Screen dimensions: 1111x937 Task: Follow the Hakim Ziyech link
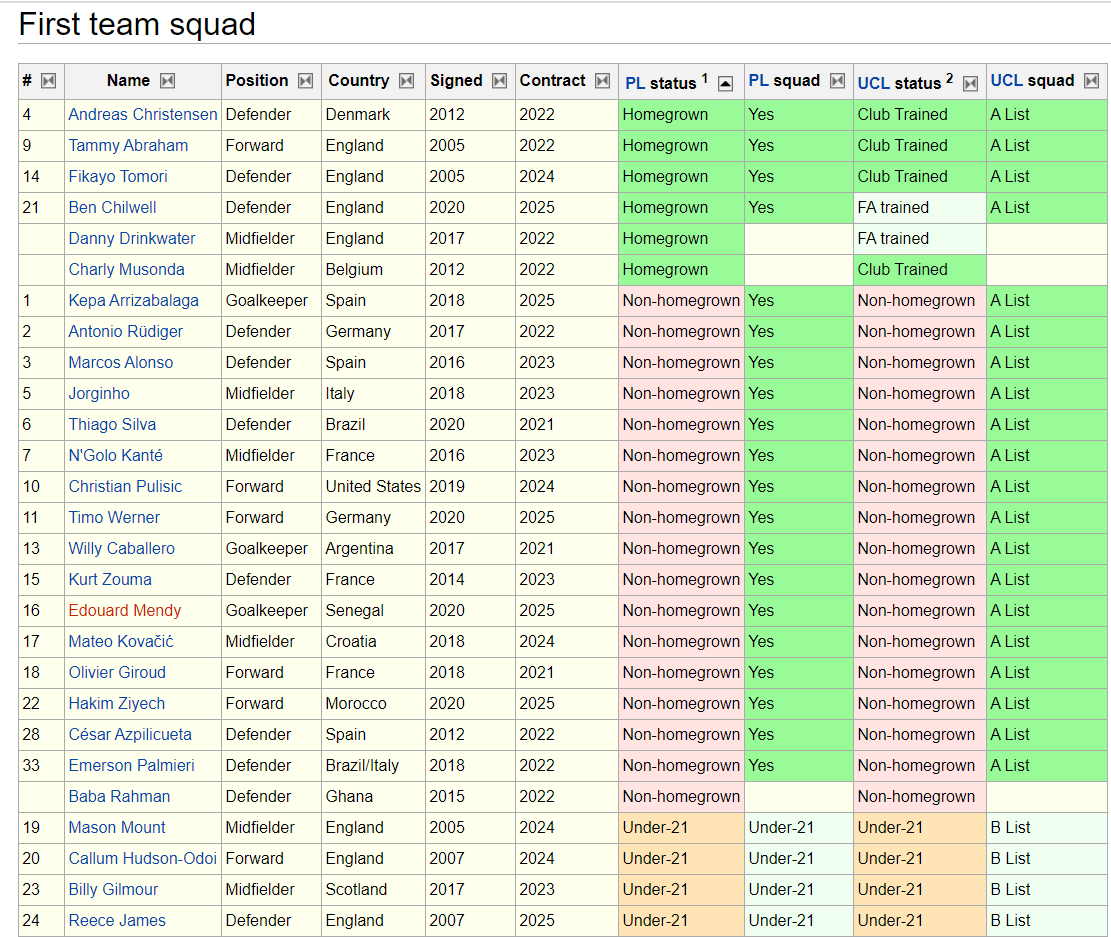click(116, 704)
